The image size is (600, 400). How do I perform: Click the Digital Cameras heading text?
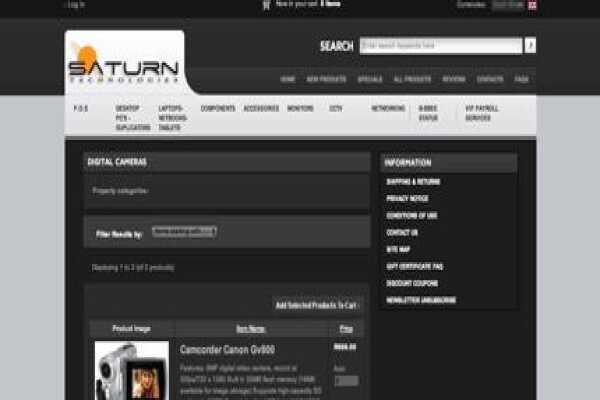[117, 162]
